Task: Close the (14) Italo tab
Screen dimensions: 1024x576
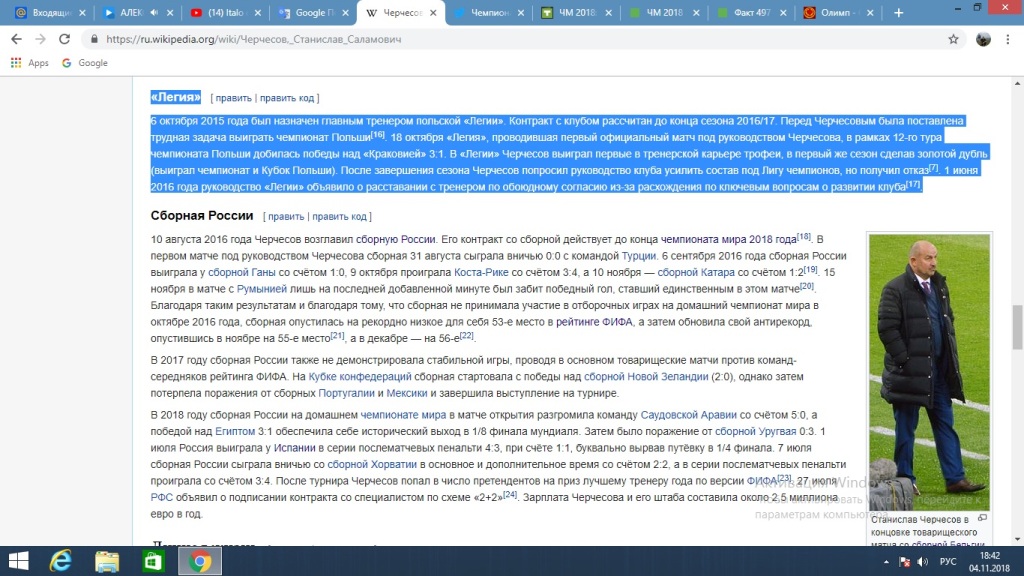Action: coord(258,12)
